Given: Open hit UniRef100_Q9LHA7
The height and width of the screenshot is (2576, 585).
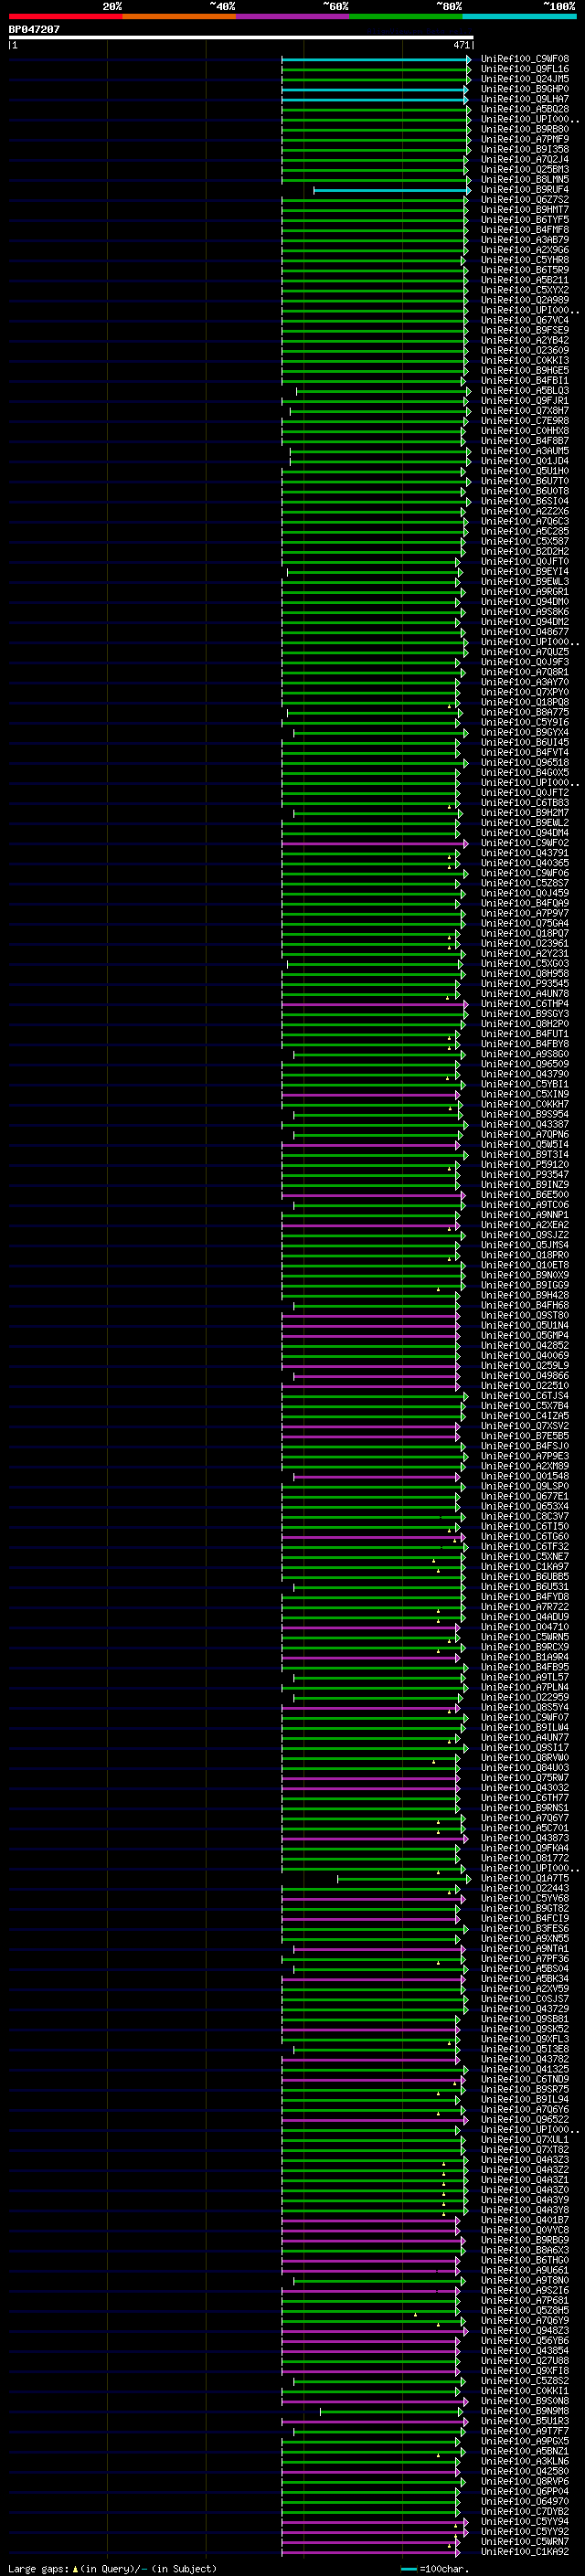Looking at the screenshot, I should [524, 99].
